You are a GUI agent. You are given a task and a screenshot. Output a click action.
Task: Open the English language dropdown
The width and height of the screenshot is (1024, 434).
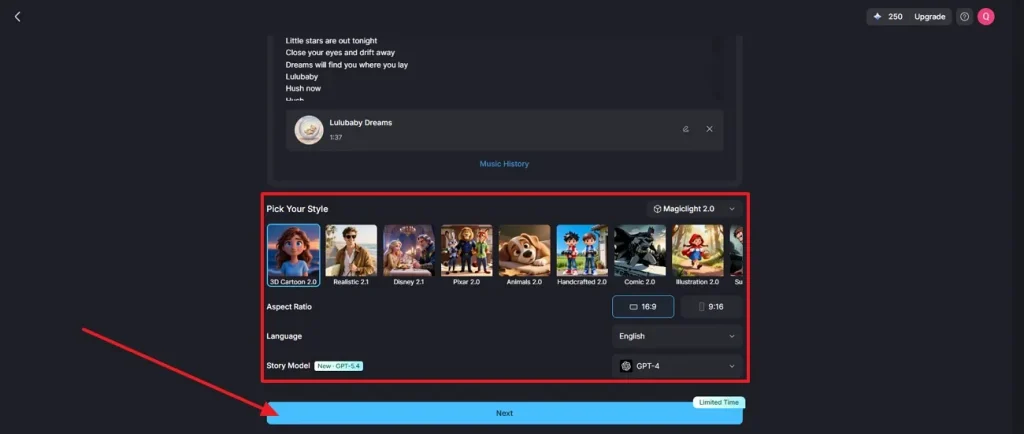(677, 336)
